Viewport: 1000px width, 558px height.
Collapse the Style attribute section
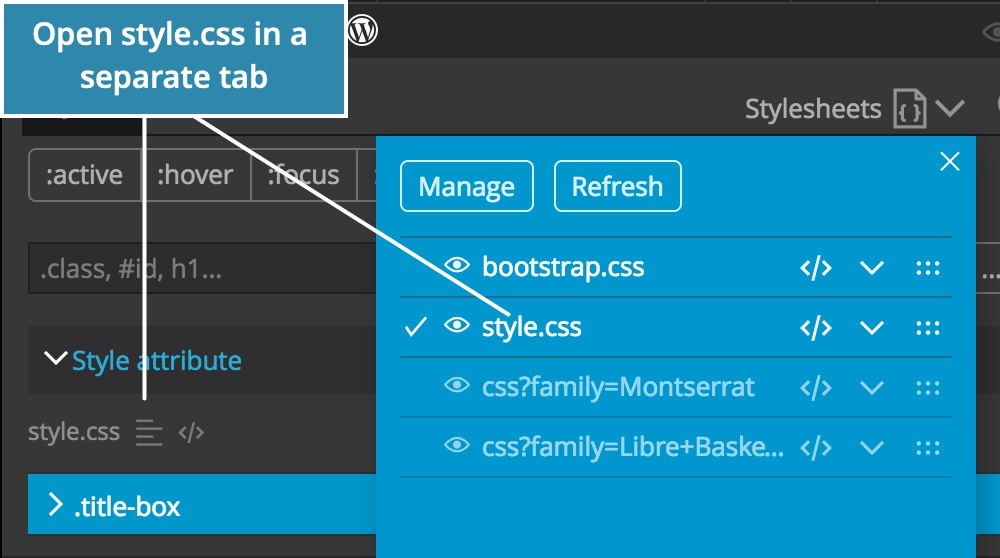(55, 358)
